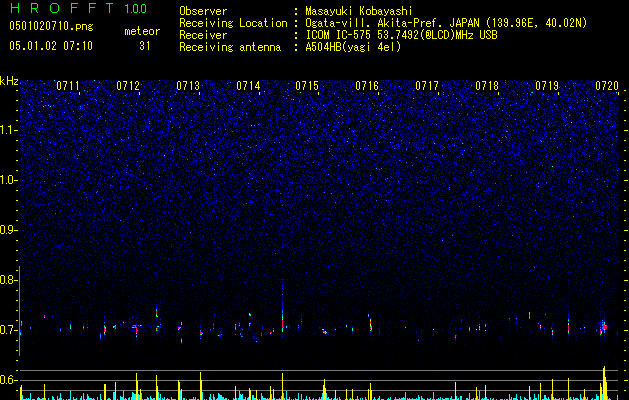Click time marker 0715
The width and height of the screenshot is (629, 400).
tap(307, 86)
